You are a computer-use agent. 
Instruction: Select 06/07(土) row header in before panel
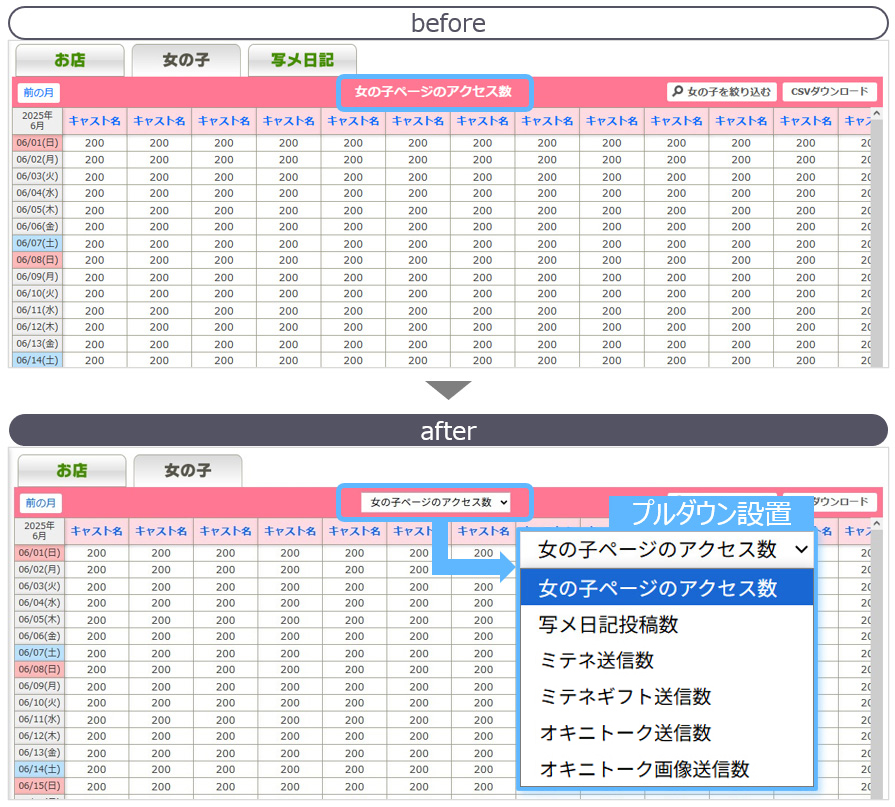point(38,243)
